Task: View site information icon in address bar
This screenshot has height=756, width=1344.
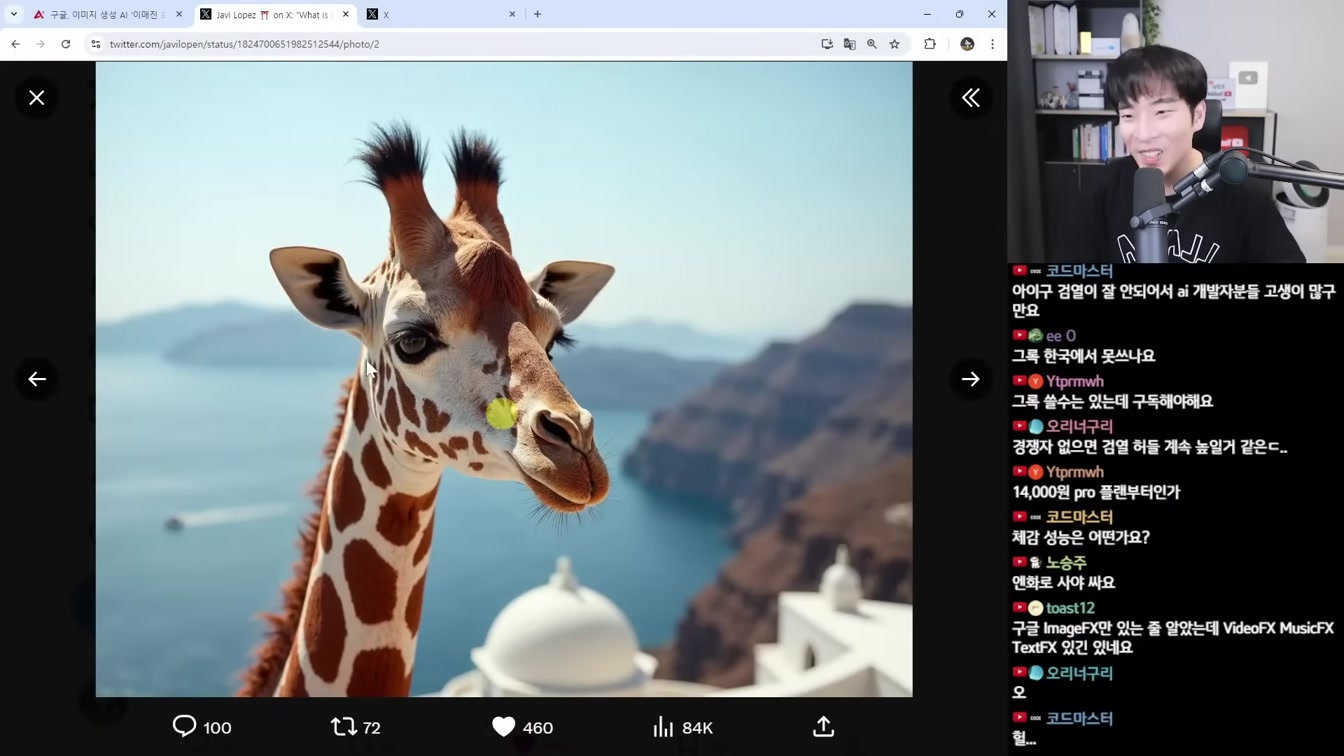Action: [96, 44]
